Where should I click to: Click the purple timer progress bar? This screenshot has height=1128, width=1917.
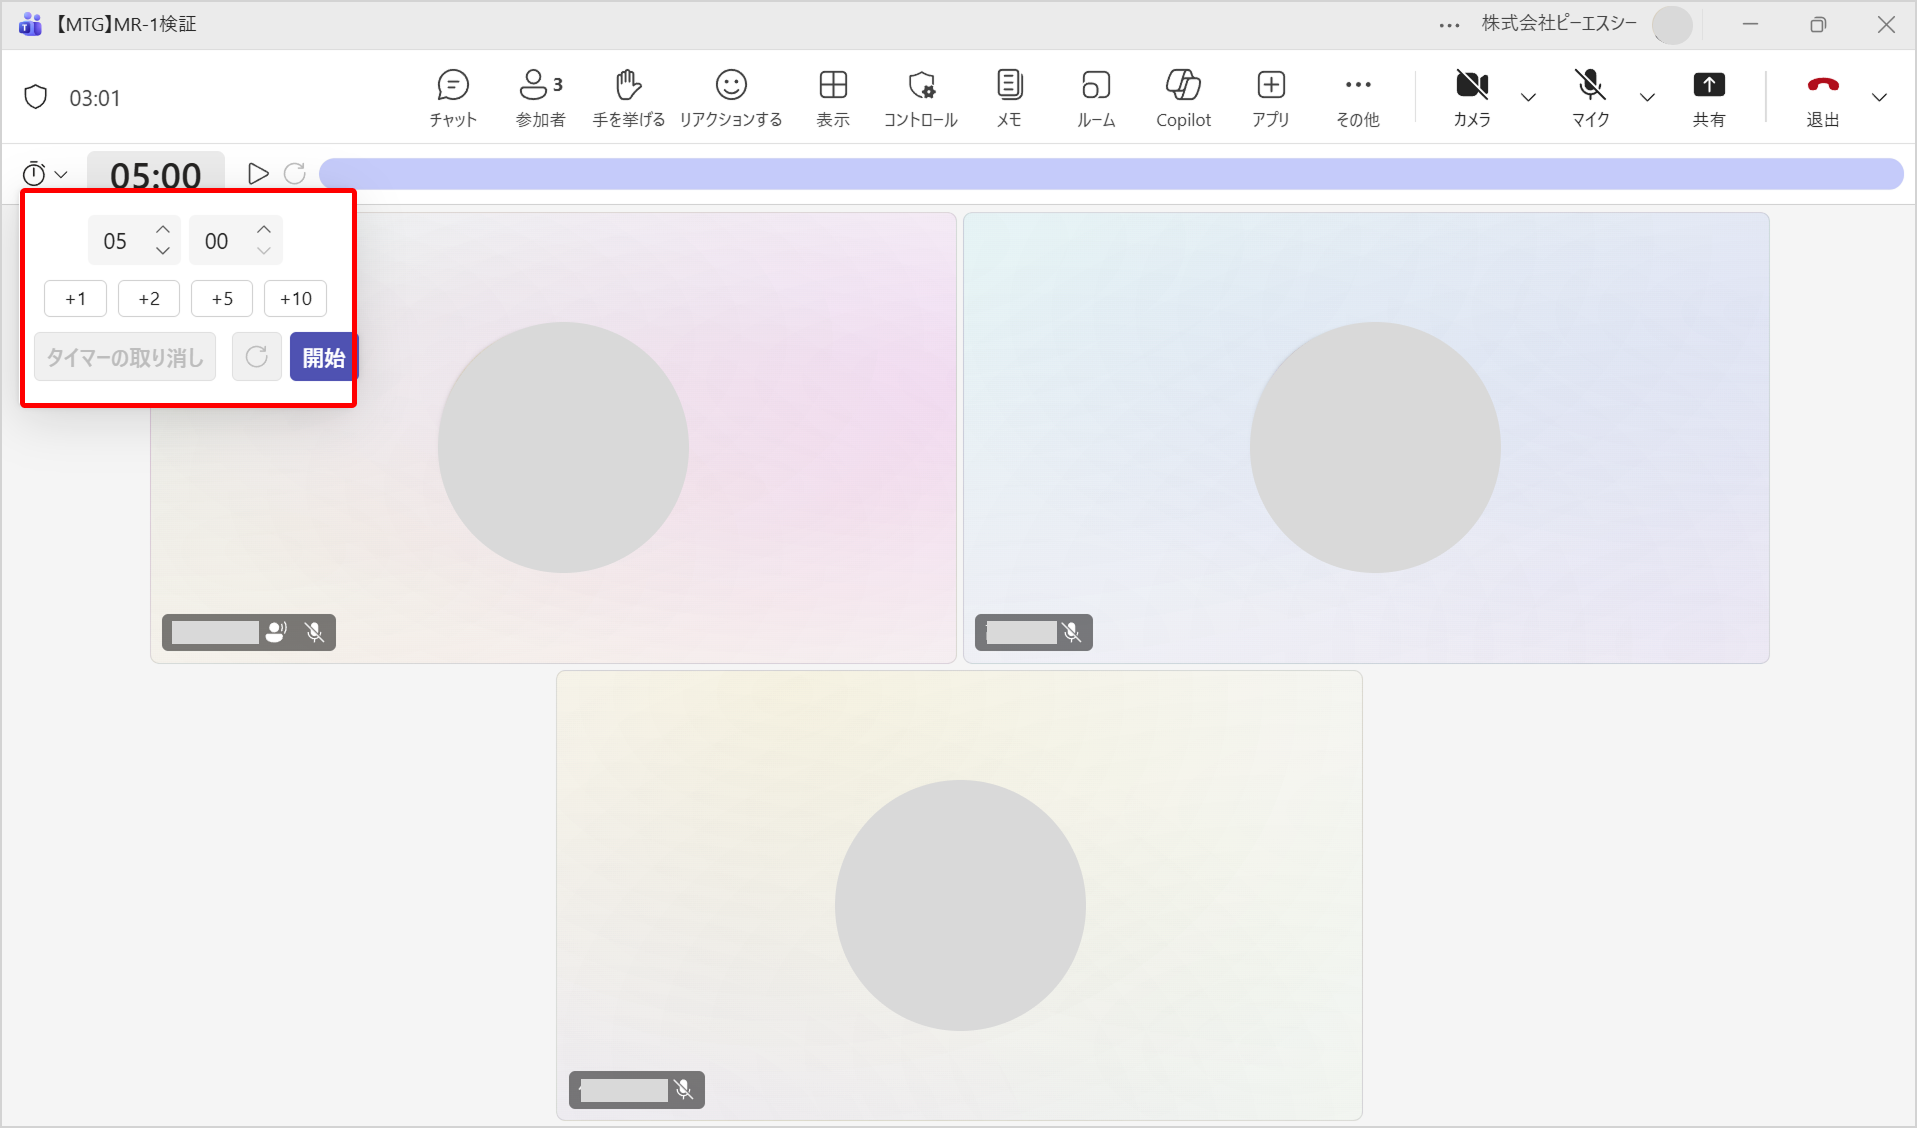[x=1110, y=174]
